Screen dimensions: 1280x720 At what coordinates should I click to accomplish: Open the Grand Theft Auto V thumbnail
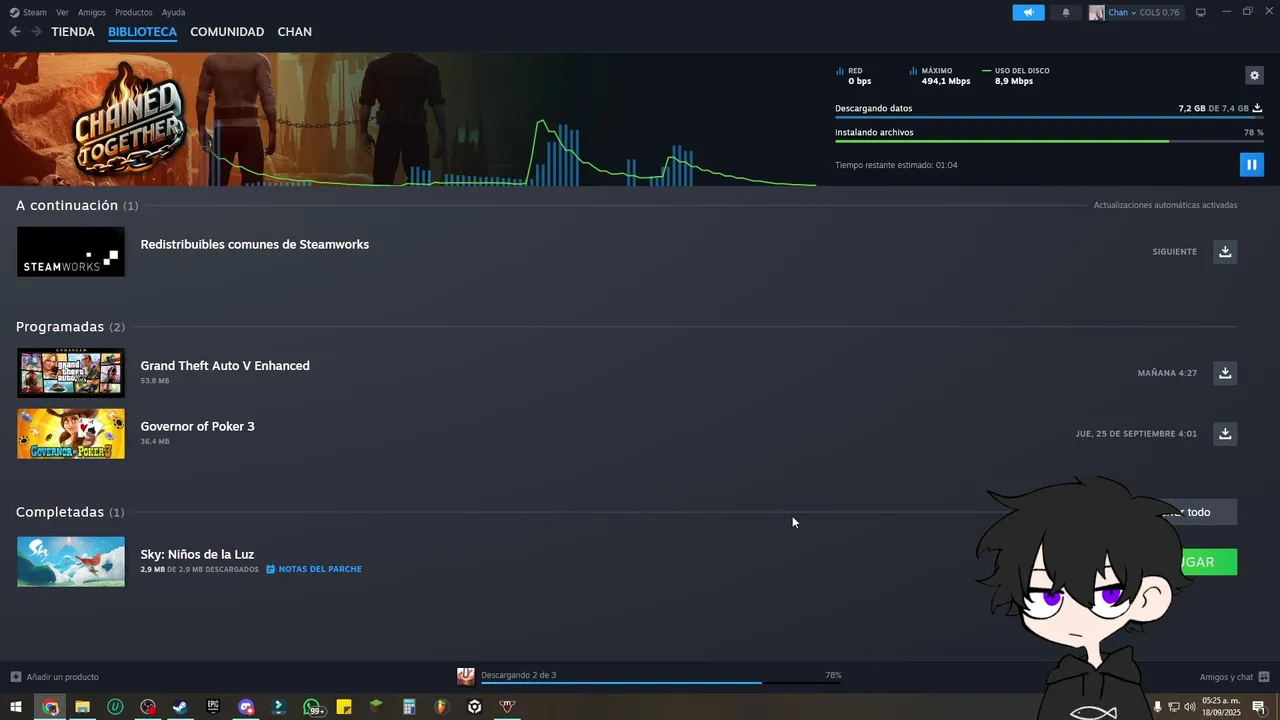pyautogui.click(x=71, y=373)
